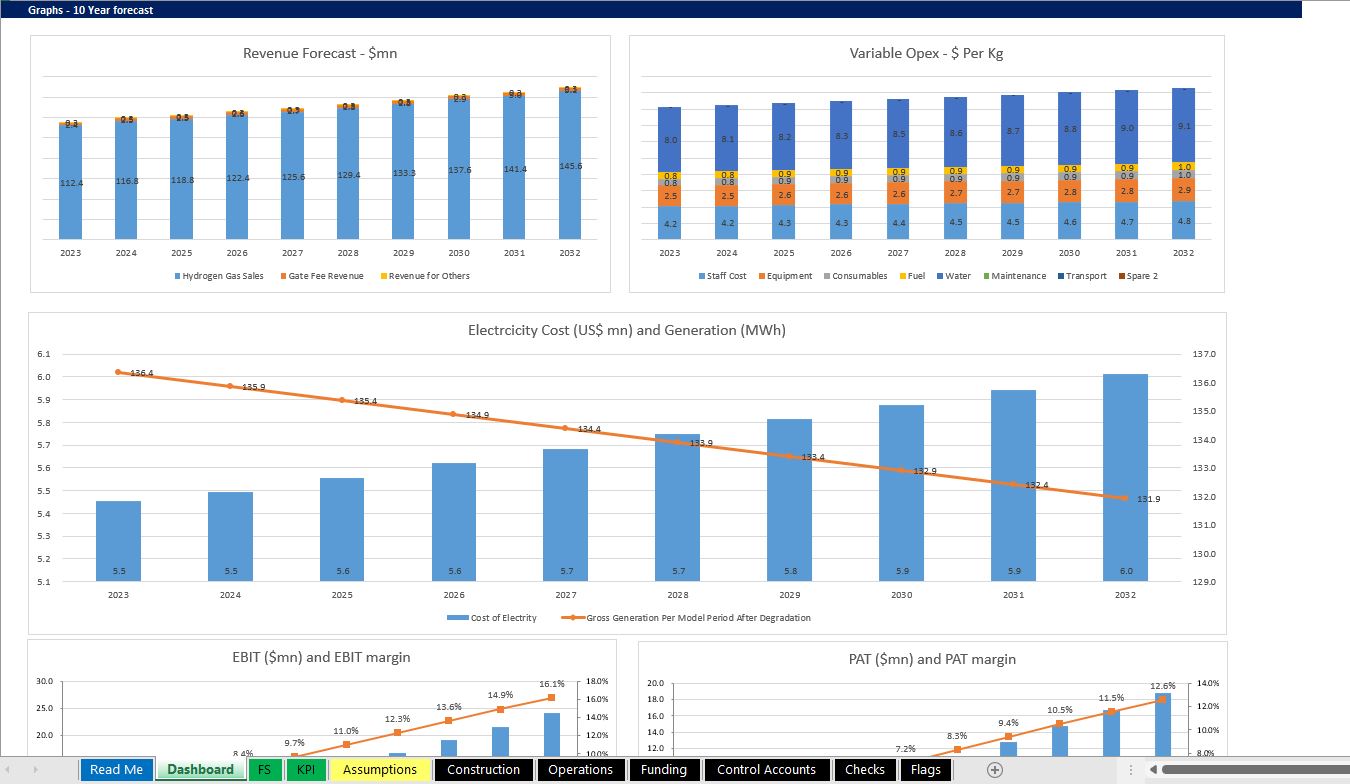Click the Staff Cost legend entry

pyautogui.click(x=722, y=276)
